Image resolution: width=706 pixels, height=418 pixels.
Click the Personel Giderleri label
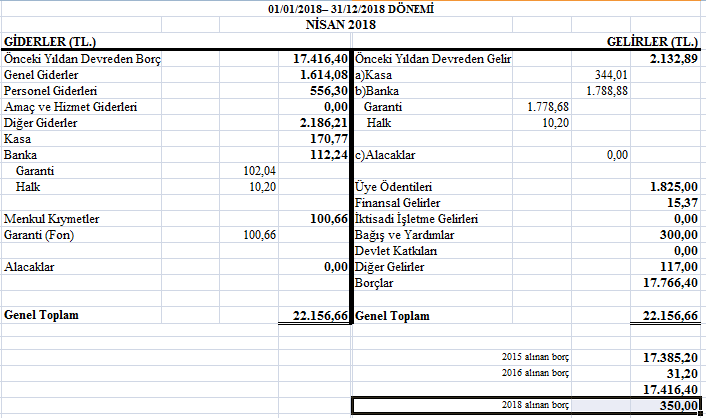pos(50,91)
